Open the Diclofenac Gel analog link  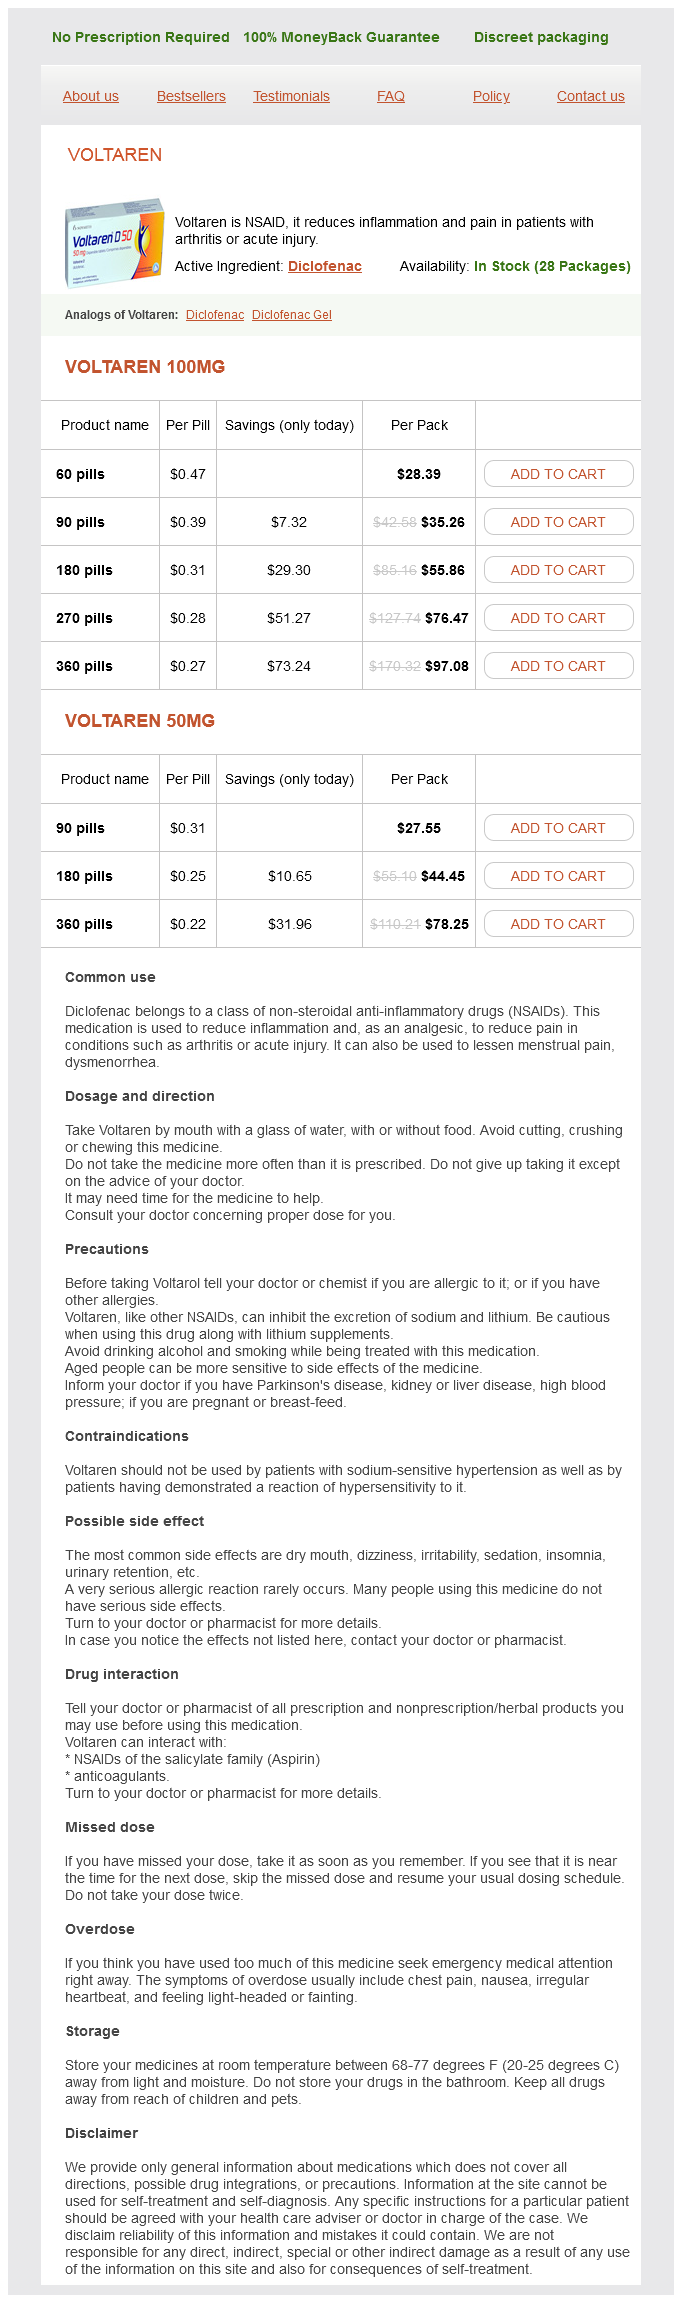(292, 315)
